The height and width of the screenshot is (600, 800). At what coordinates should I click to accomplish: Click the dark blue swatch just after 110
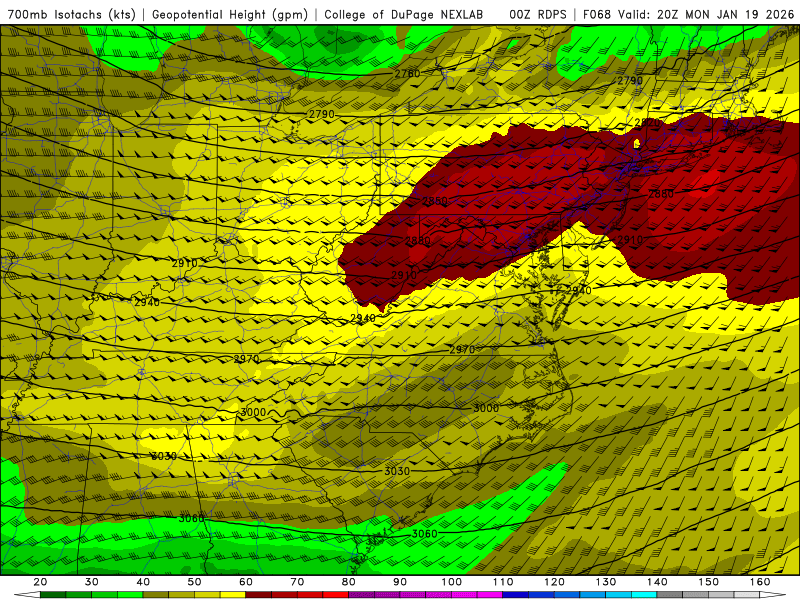pos(516,595)
